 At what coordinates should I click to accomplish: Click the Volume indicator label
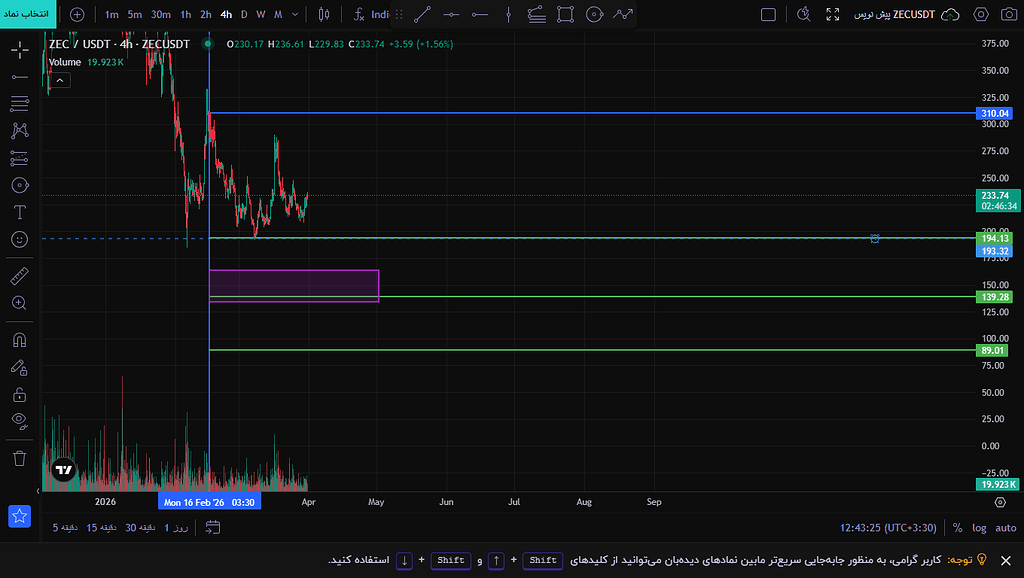pyautogui.click(x=65, y=62)
